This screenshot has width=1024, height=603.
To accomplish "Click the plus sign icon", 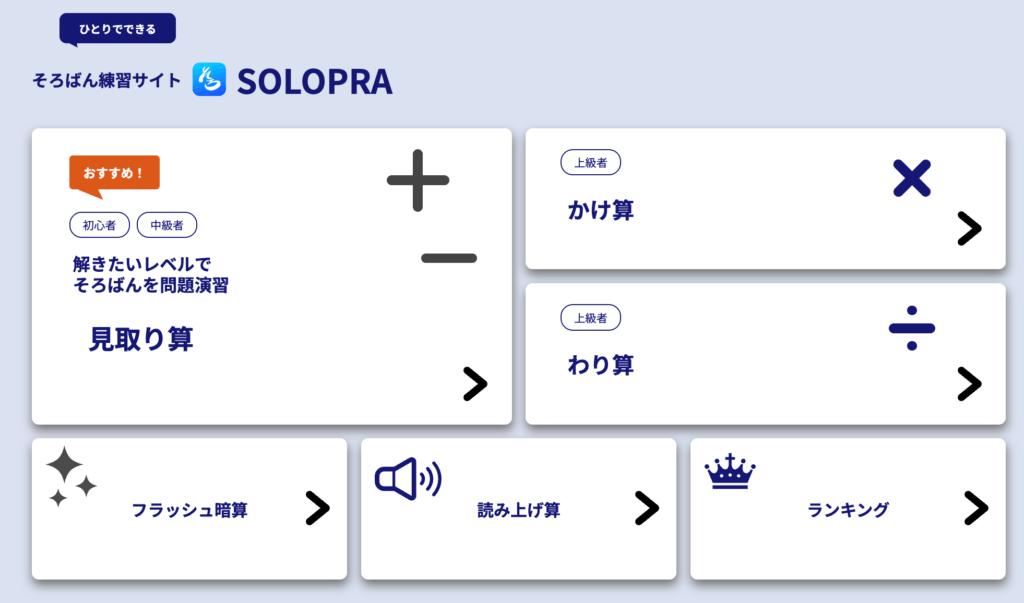I will (x=418, y=180).
